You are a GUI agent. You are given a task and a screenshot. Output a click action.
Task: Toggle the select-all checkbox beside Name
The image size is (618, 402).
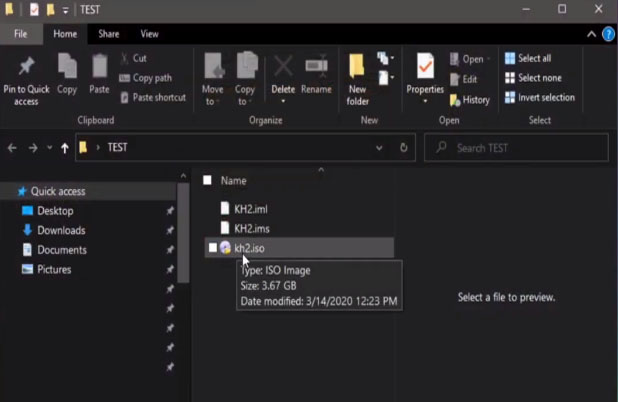(207, 181)
